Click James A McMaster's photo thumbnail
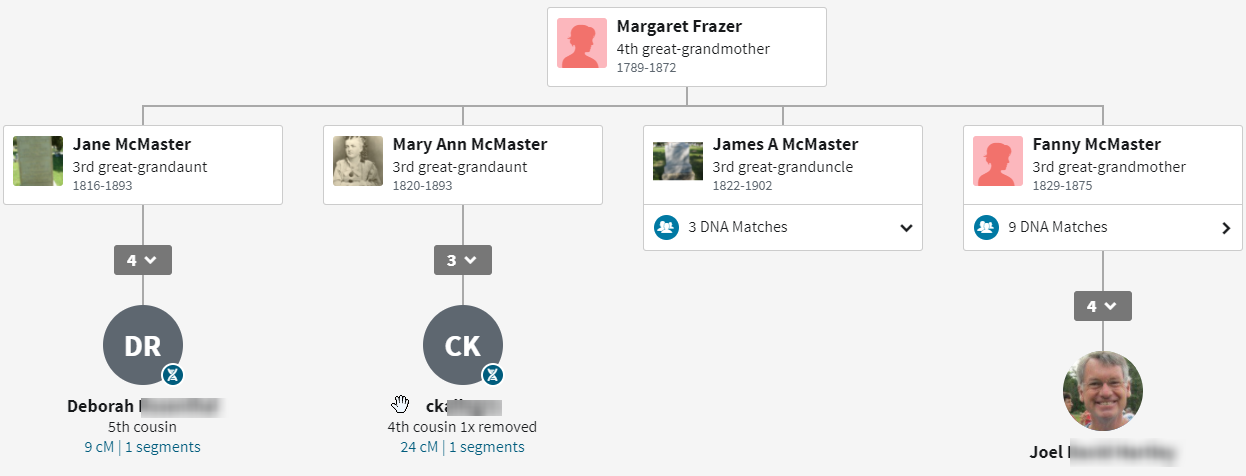 (x=678, y=161)
